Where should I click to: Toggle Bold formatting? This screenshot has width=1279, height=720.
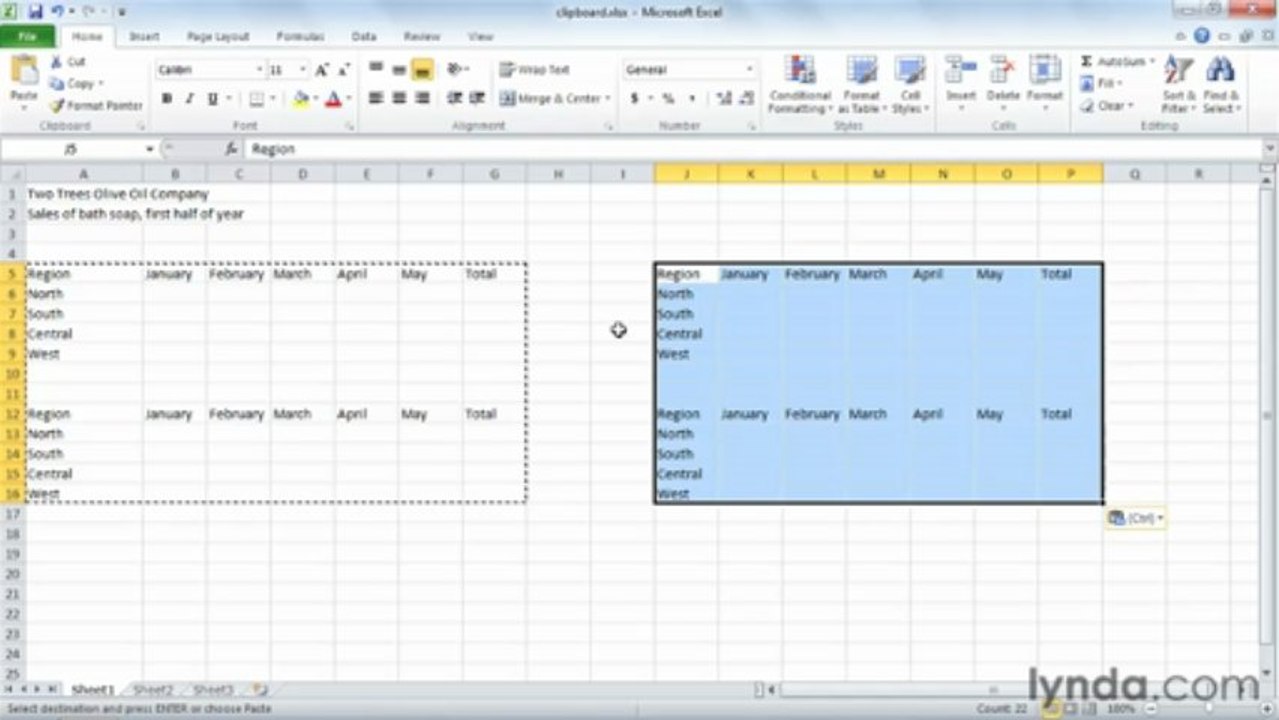click(x=167, y=99)
